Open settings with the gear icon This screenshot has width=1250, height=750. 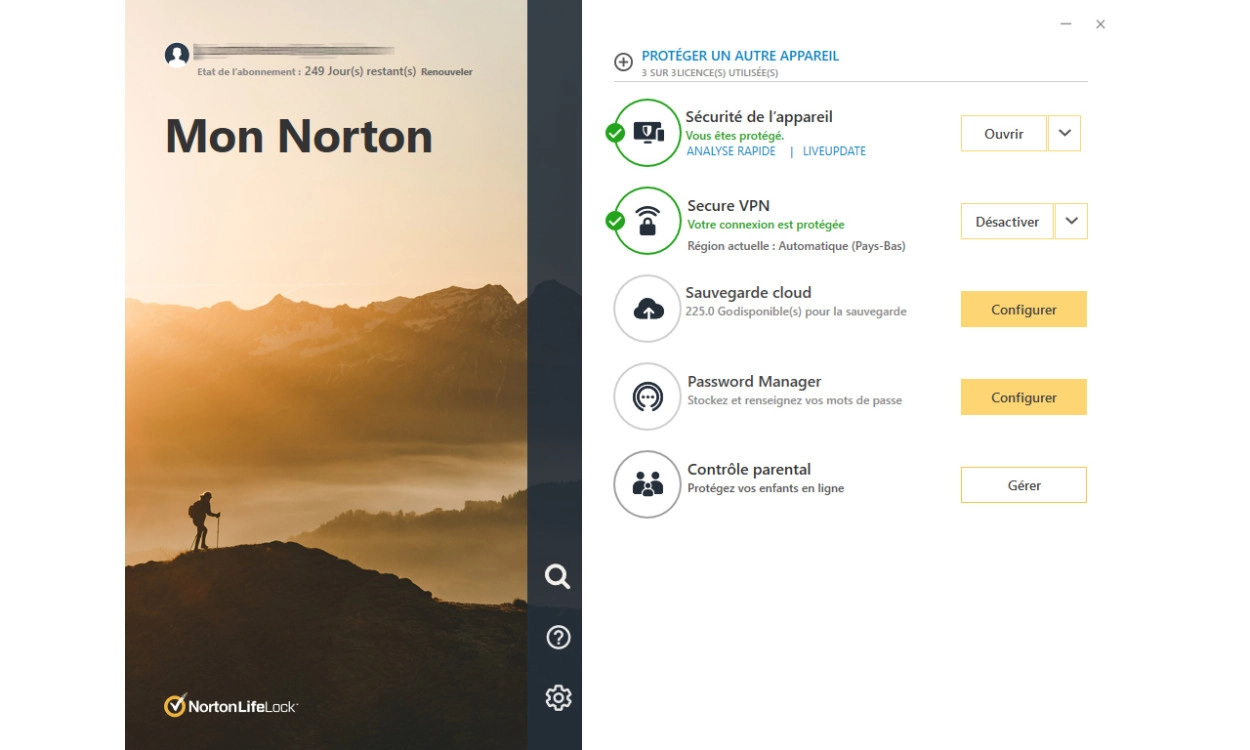(x=558, y=697)
